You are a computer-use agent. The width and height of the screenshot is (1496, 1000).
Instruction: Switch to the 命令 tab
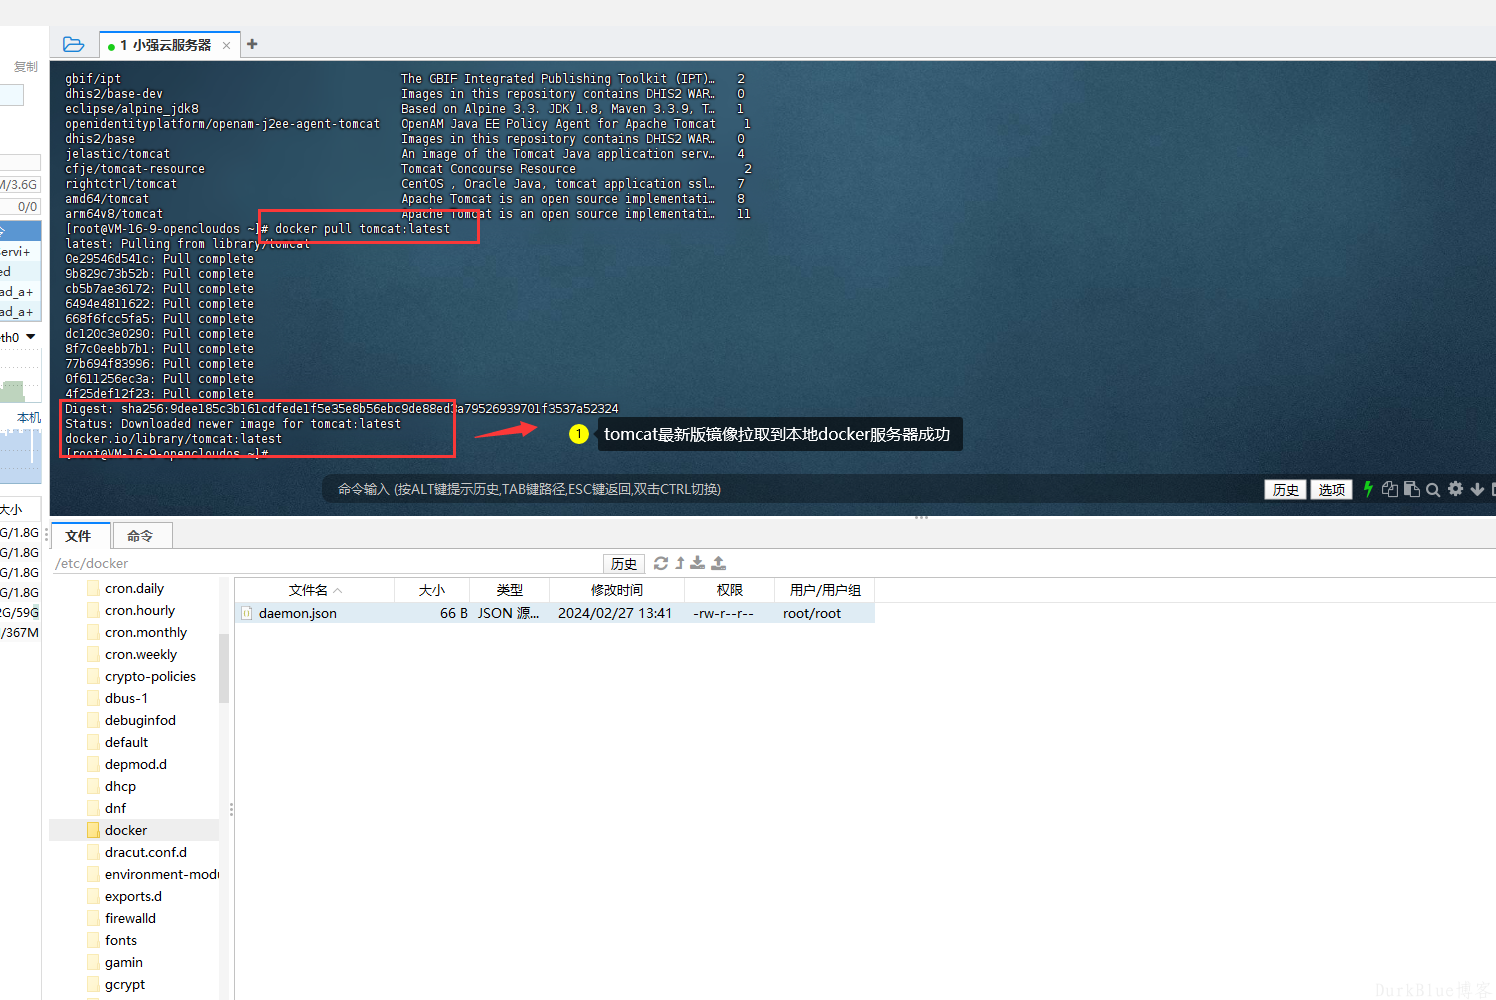click(141, 536)
